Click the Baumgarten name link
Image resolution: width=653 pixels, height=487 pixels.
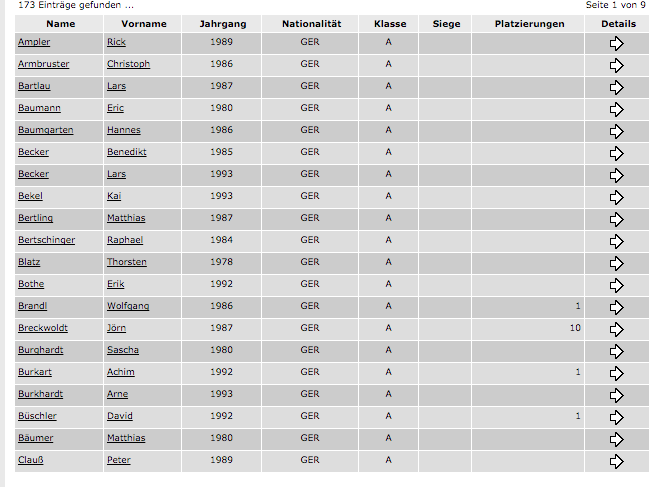44,130
